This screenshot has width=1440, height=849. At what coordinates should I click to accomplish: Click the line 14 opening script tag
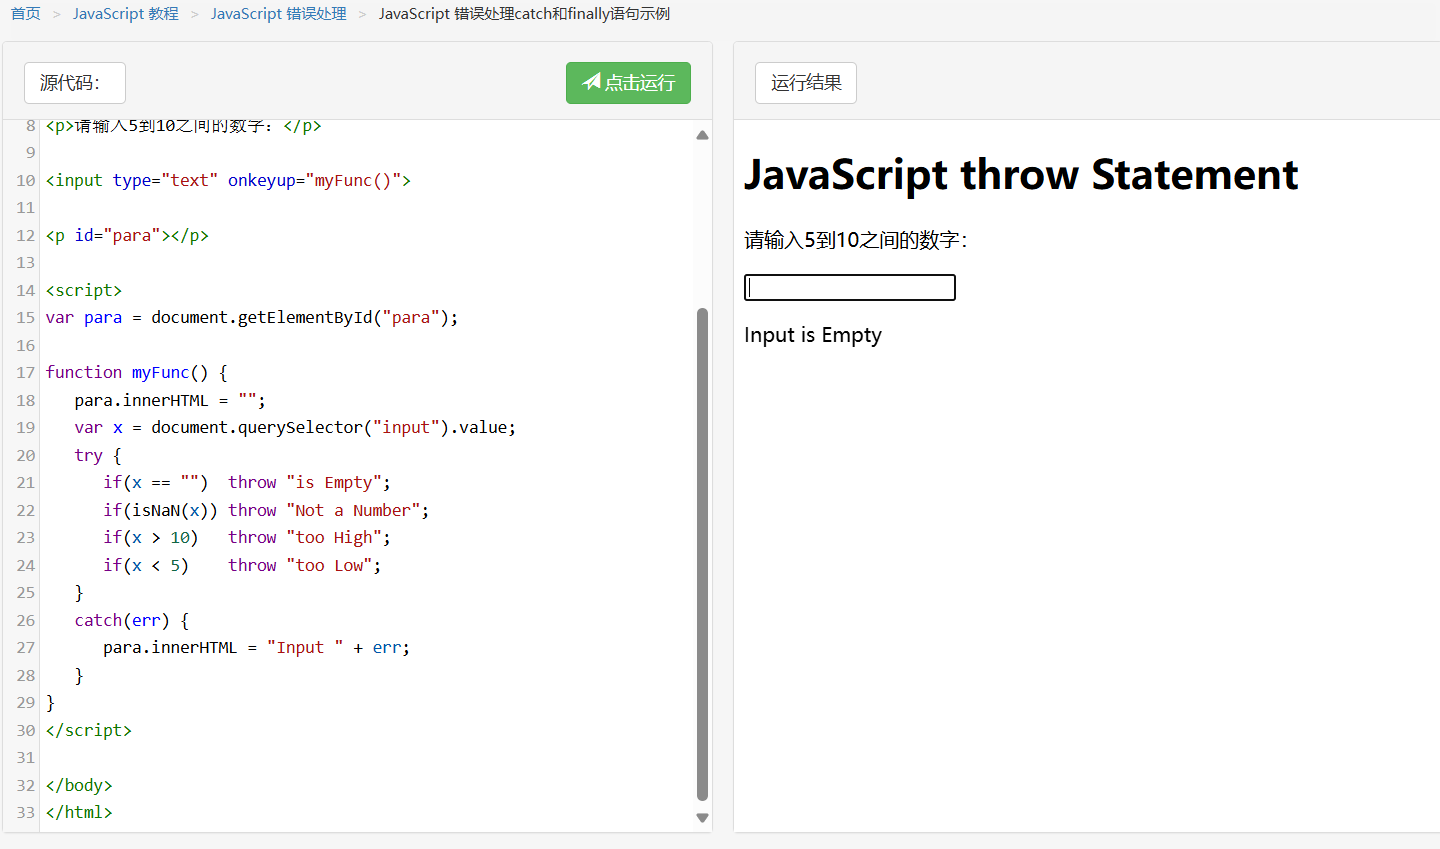[x=84, y=290]
